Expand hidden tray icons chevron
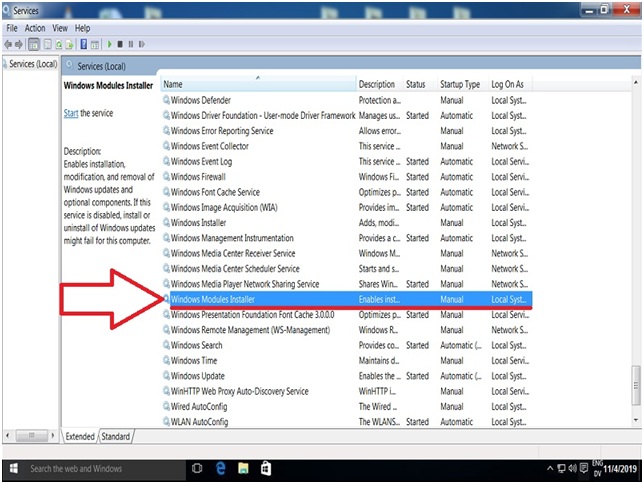Screen dimensions: 644x484 point(550,468)
